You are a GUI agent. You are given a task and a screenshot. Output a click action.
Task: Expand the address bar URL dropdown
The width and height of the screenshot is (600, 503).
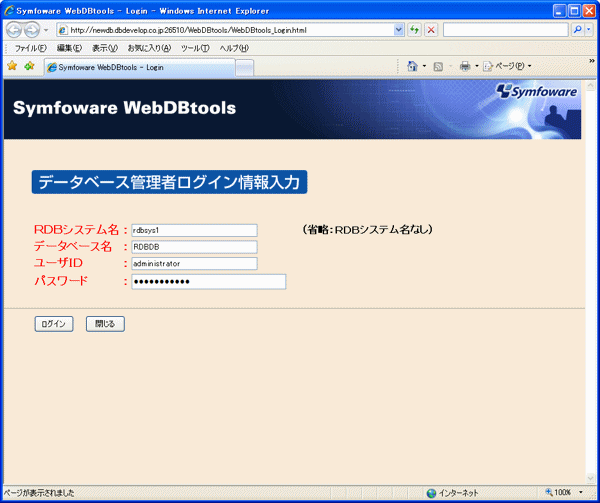[x=399, y=30]
